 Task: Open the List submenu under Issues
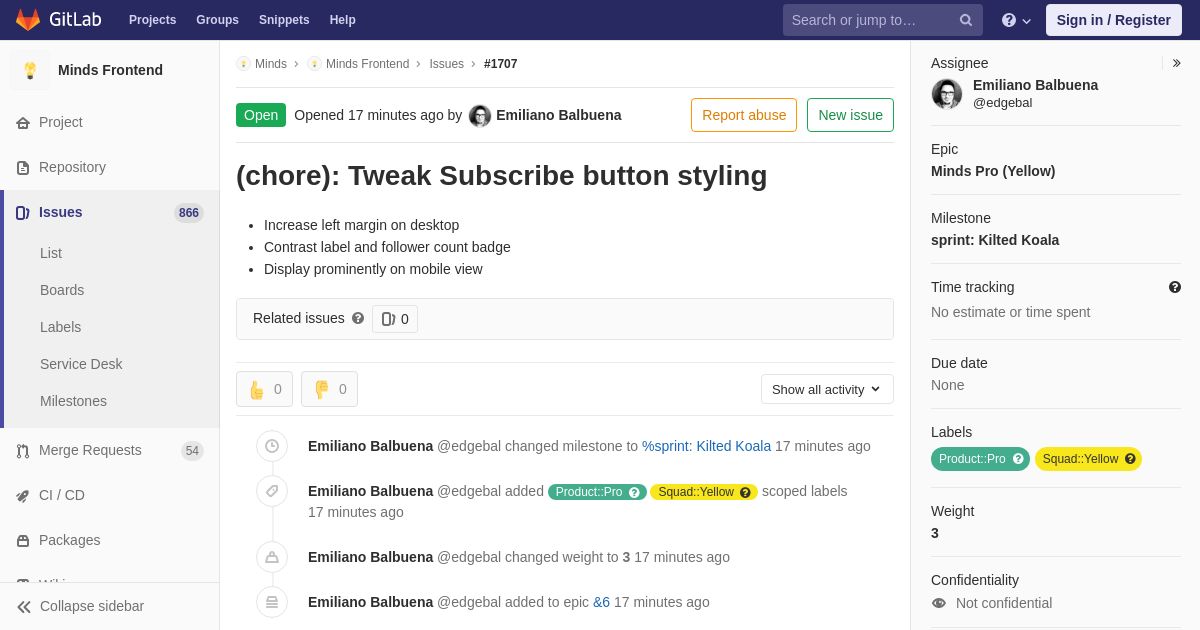(x=51, y=253)
